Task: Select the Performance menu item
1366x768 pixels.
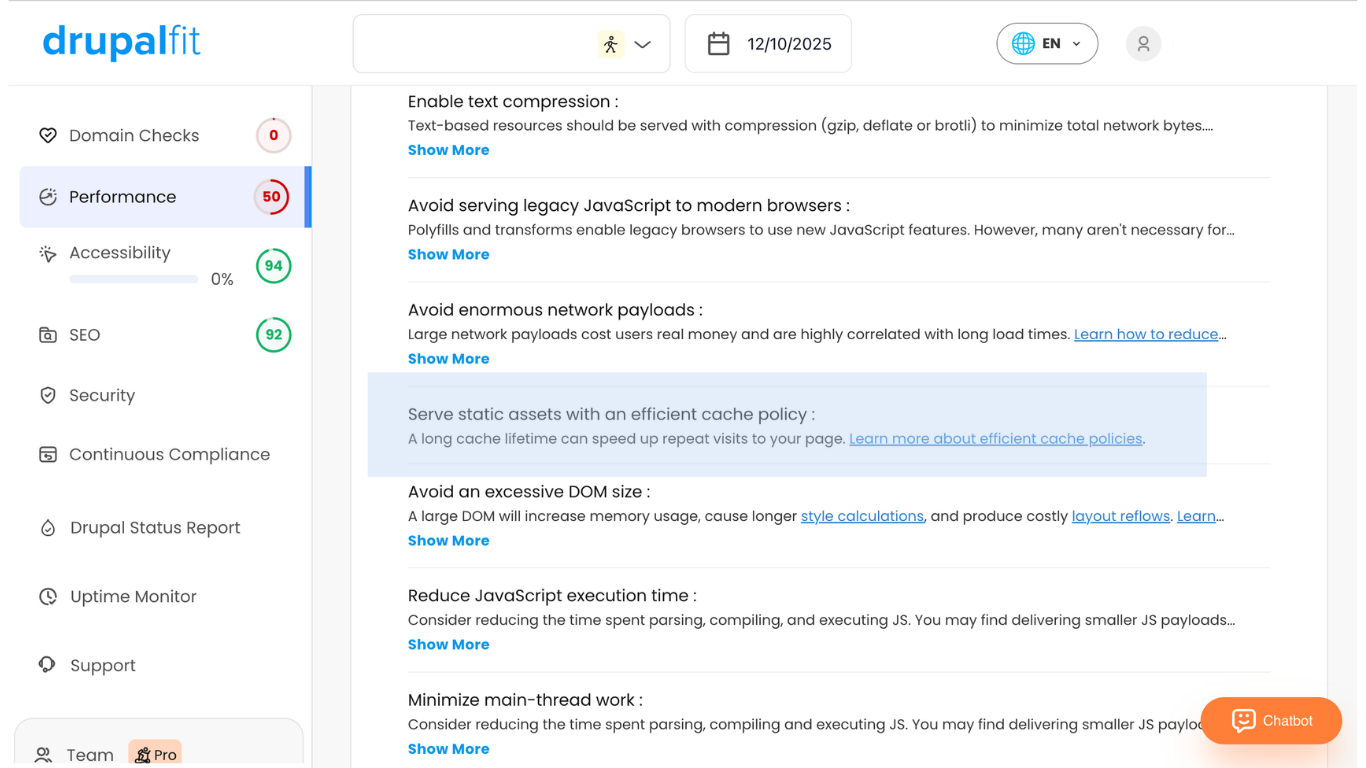Action: tap(165, 197)
